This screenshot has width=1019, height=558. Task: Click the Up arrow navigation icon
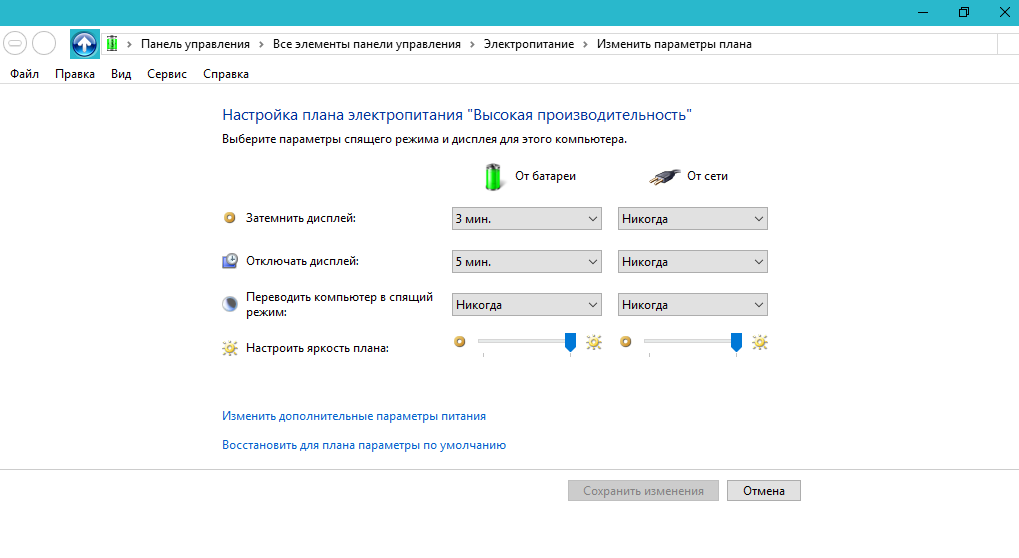click(85, 44)
